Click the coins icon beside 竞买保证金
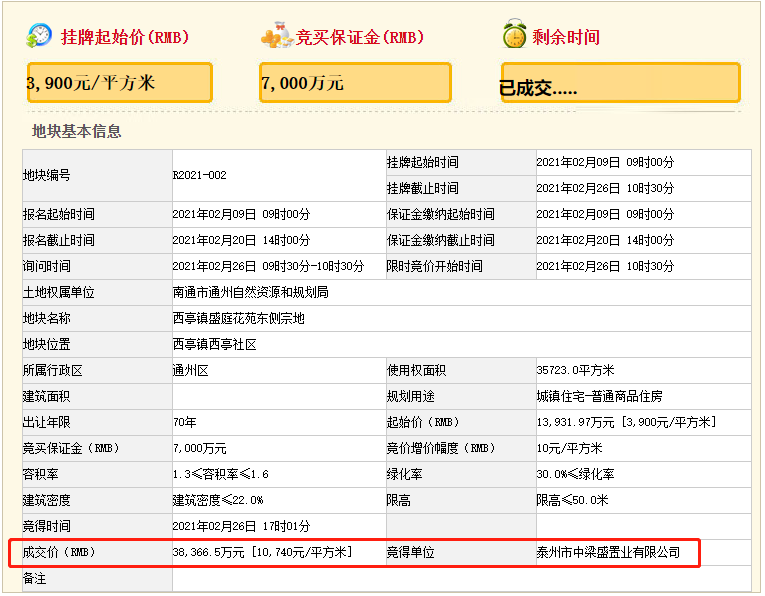 [x=278, y=35]
